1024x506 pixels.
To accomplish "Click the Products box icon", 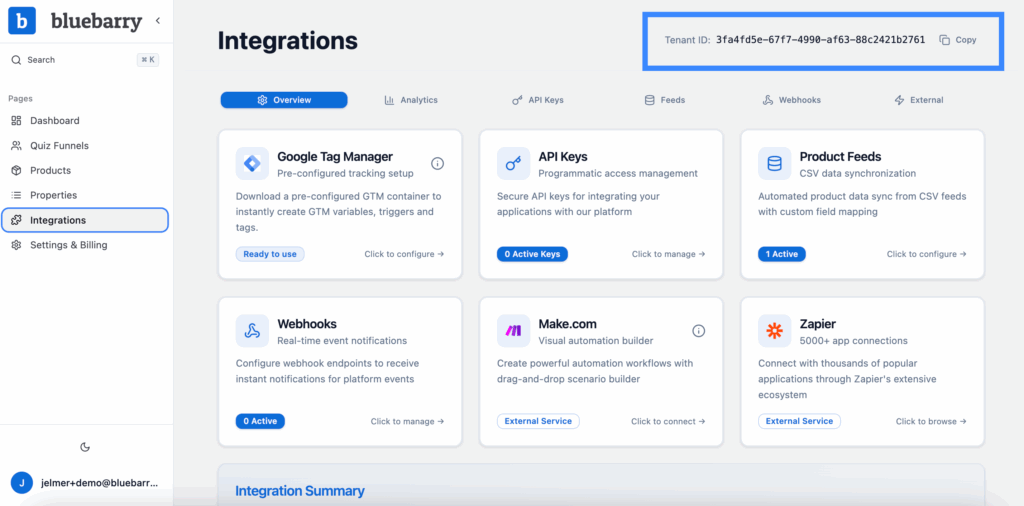I will pyautogui.click(x=16, y=170).
